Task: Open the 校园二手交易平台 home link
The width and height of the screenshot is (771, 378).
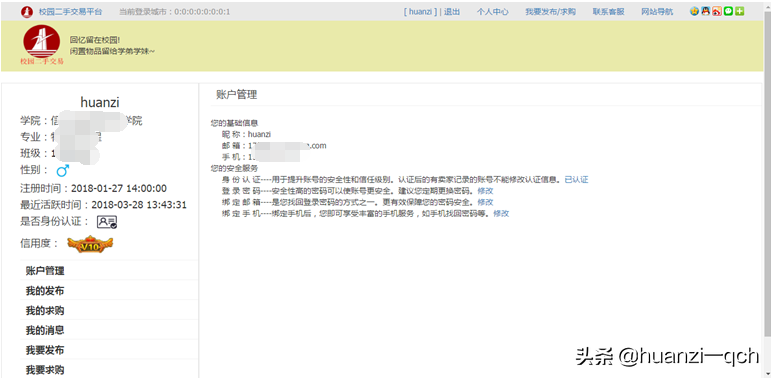Action: pos(70,12)
